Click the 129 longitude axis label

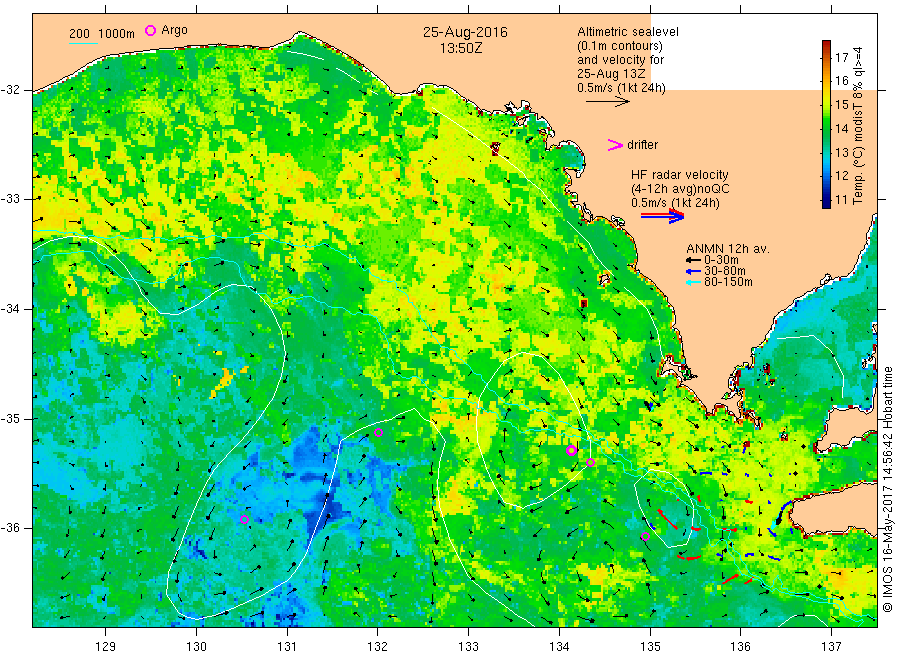pyautogui.click(x=106, y=647)
